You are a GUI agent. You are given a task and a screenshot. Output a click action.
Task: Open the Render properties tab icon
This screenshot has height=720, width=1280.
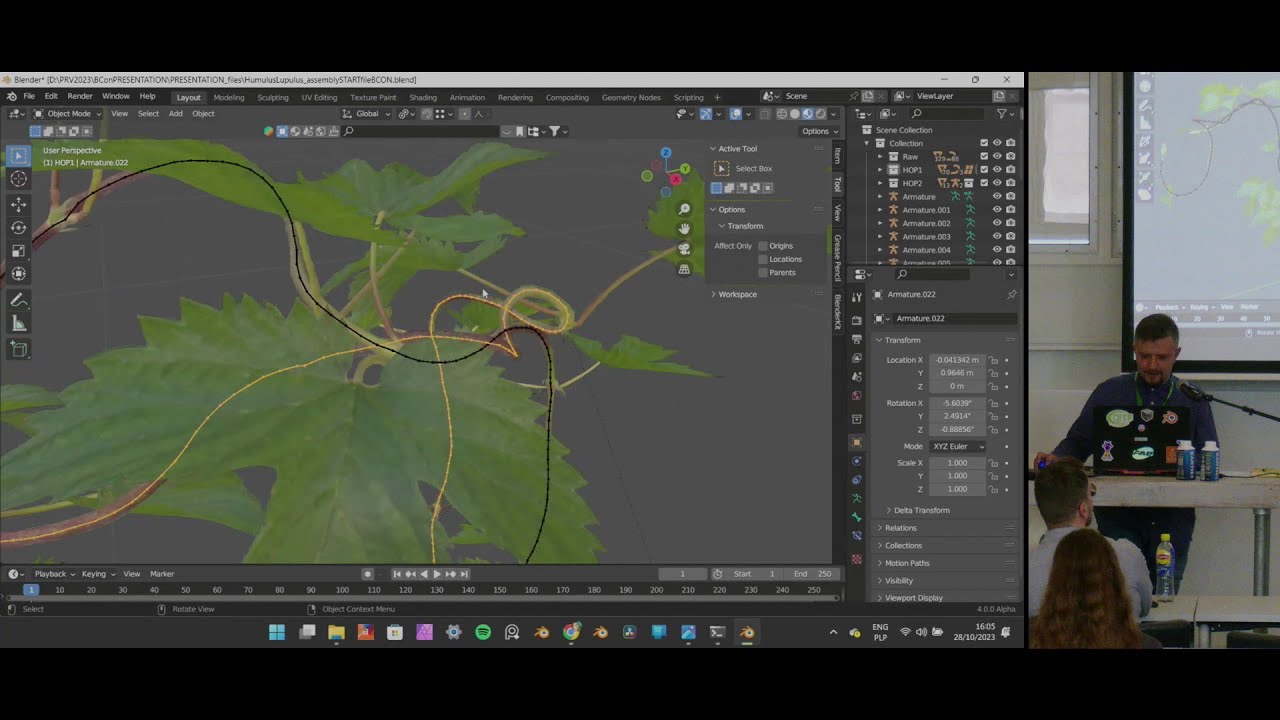856,320
